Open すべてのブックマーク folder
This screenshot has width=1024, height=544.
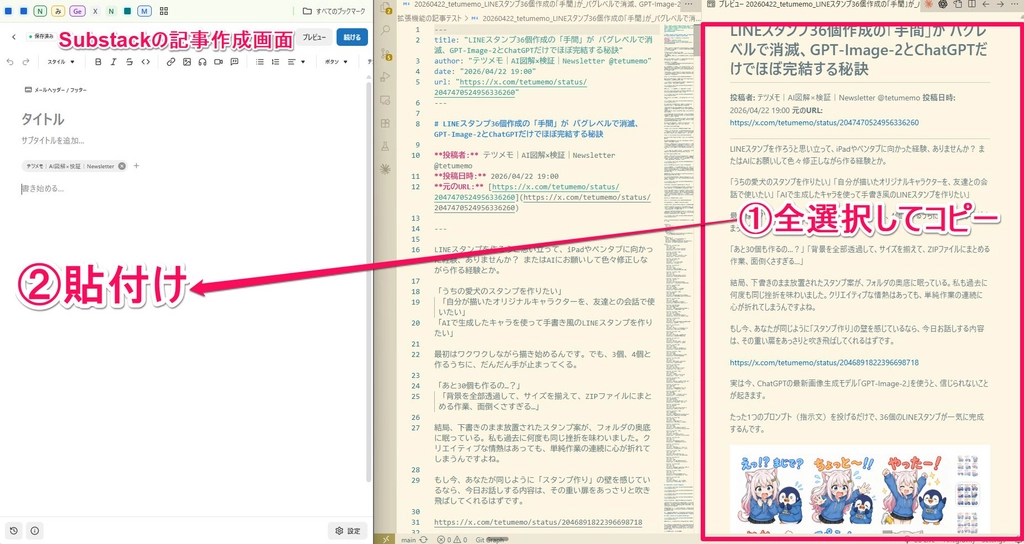click(334, 11)
